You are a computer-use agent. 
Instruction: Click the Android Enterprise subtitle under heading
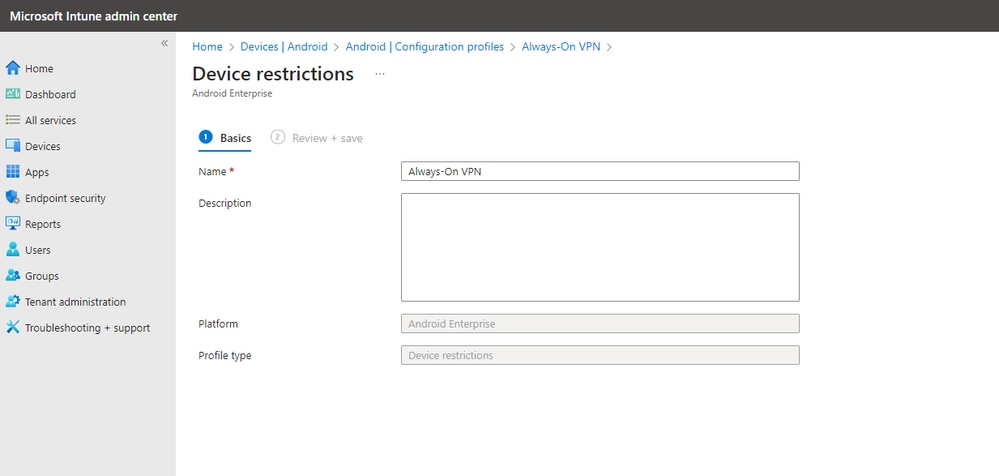point(232,94)
